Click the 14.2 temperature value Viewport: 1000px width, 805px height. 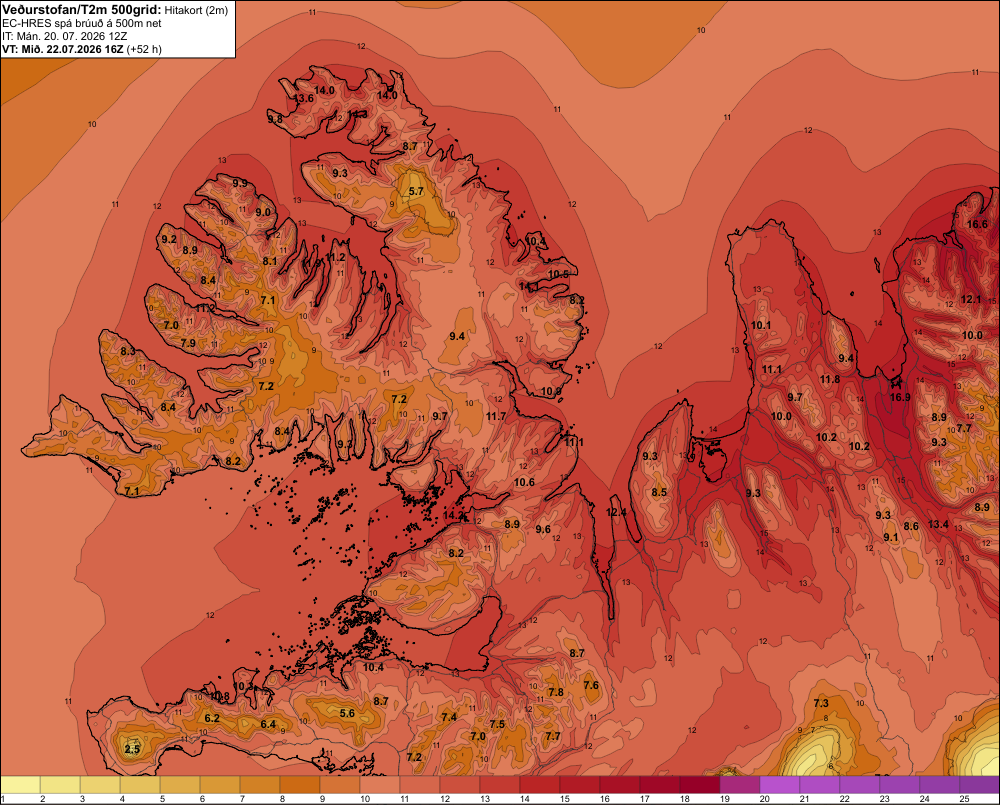(453, 515)
